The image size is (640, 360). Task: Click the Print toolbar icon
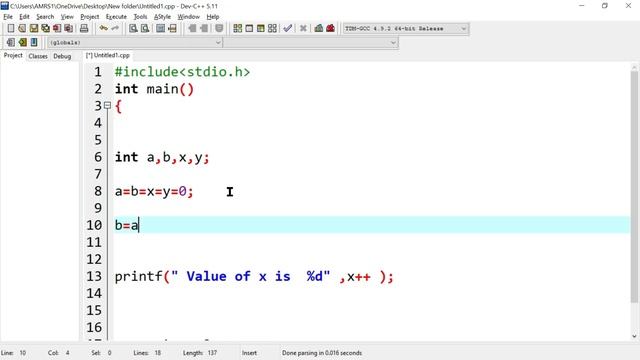coord(84,28)
